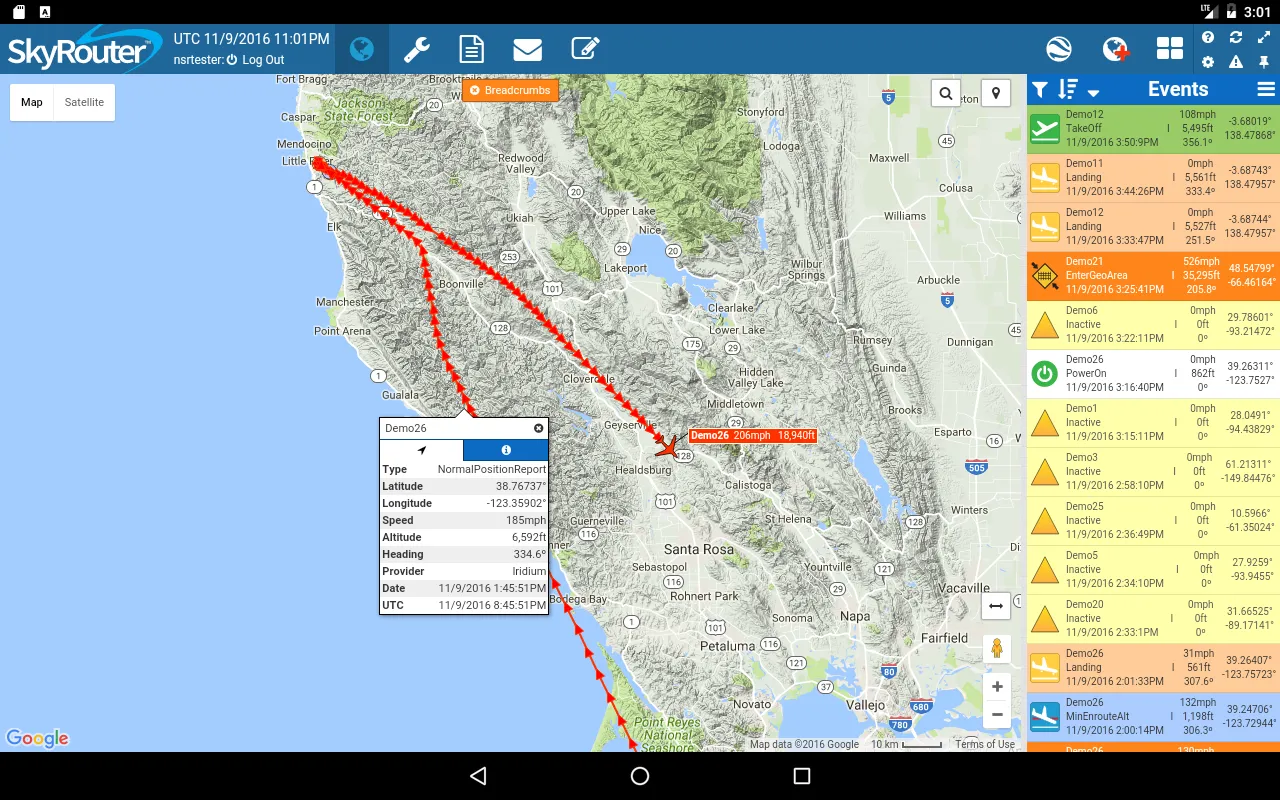Tap the Android Home button
Image resolution: width=1280 pixels, height=800 pixels.
(640, 776)
